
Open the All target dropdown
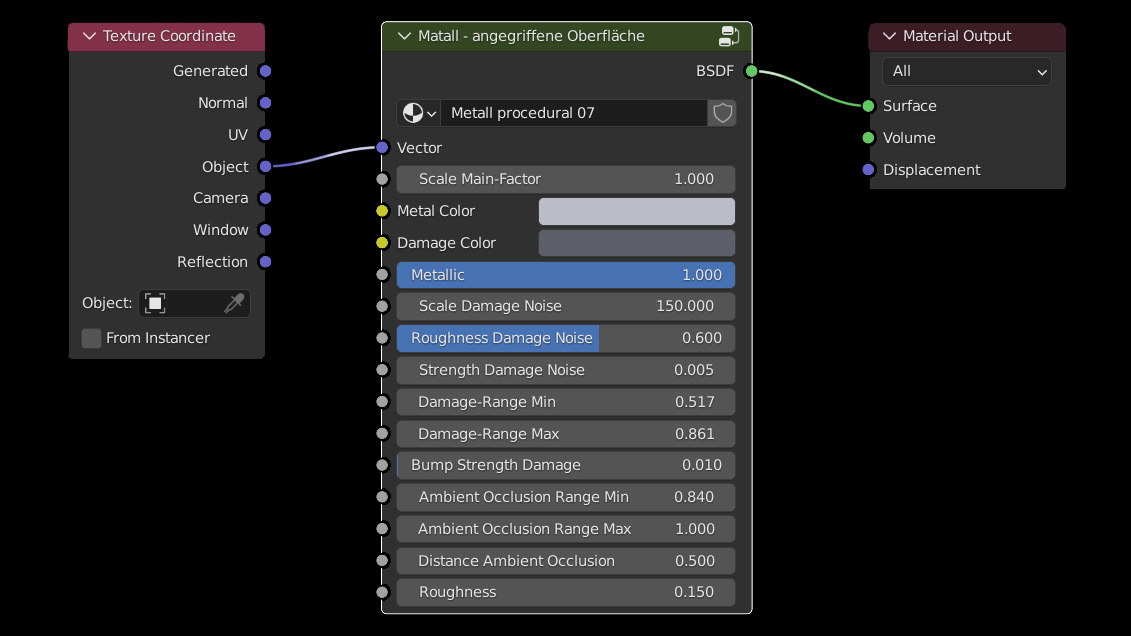point(966,71)
